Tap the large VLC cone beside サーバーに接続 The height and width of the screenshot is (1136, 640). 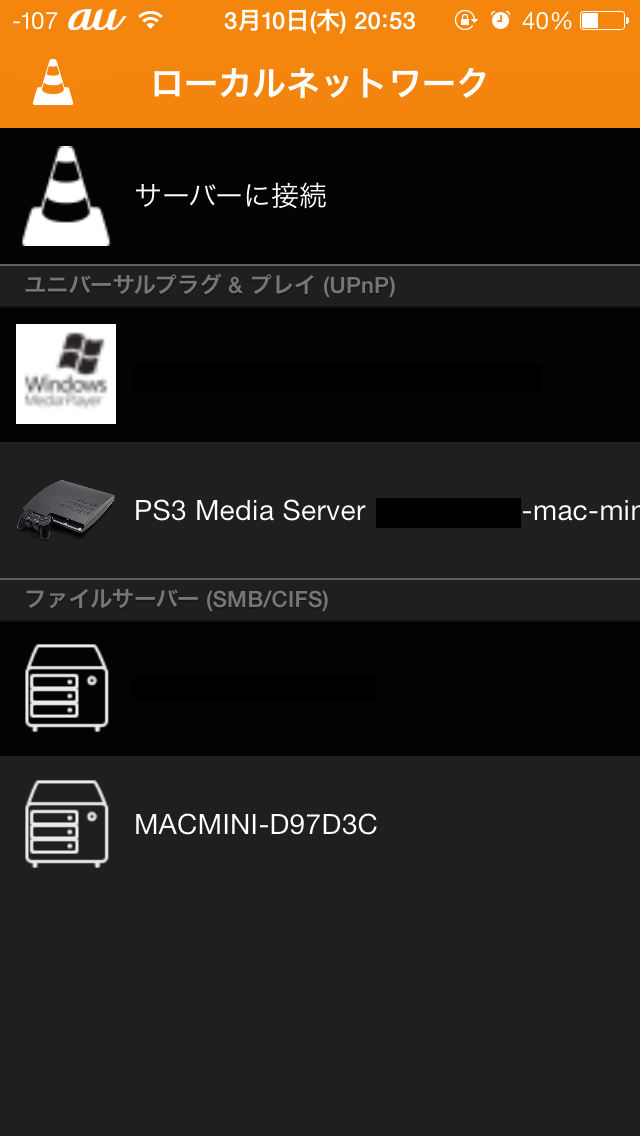point(66,196)
